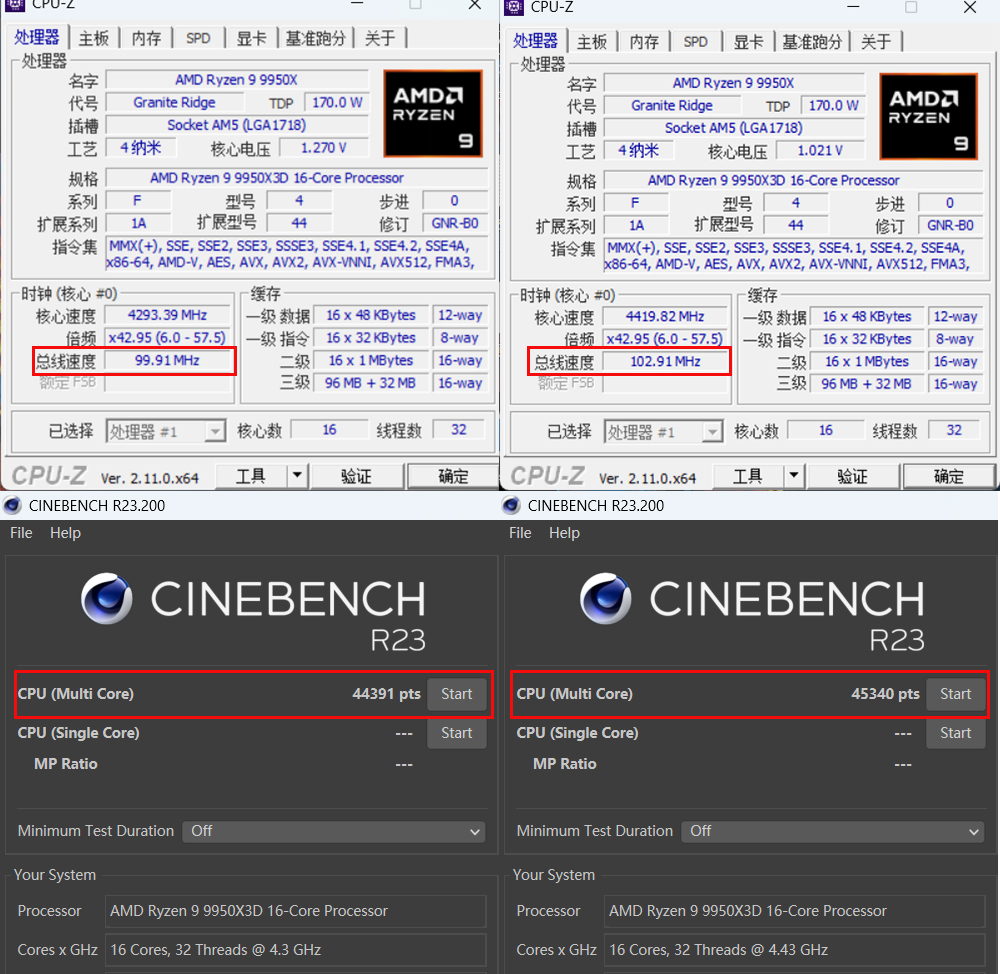Click left Cinebench title bar app icon
The image size is (1000, 974).
[x=12, y=506]
